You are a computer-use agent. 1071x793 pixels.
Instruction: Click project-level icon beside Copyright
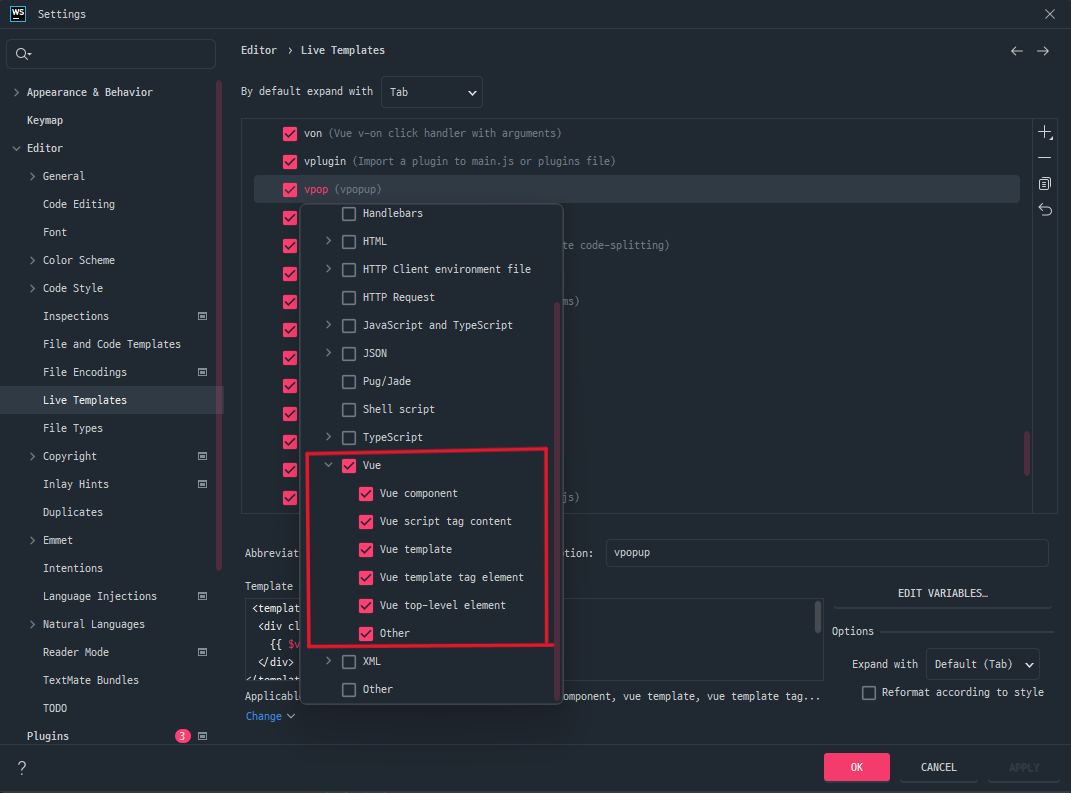(x=202, y=456)
